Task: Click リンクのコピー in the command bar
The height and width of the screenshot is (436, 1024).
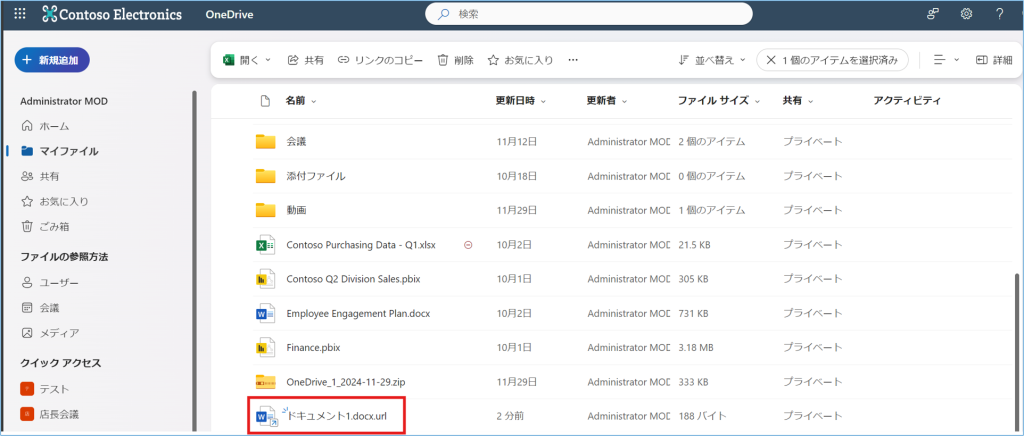Action: (380, 60)
